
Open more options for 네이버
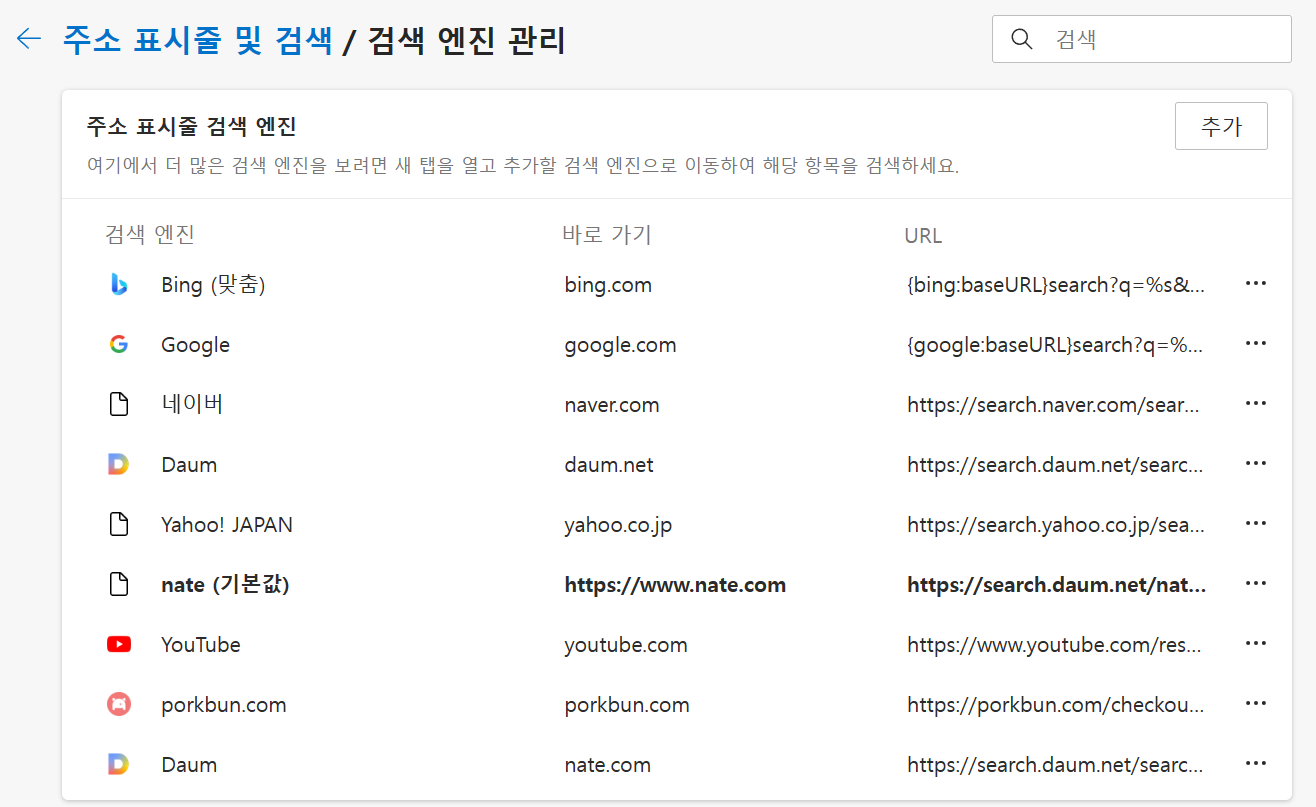click(x=1256, y=404)
